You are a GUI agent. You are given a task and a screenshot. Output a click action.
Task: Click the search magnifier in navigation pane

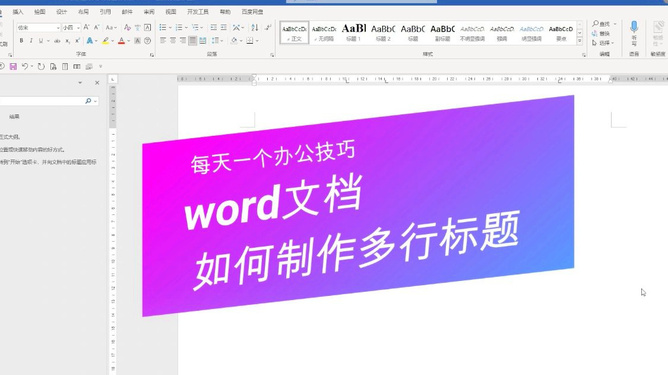point(88,101)
